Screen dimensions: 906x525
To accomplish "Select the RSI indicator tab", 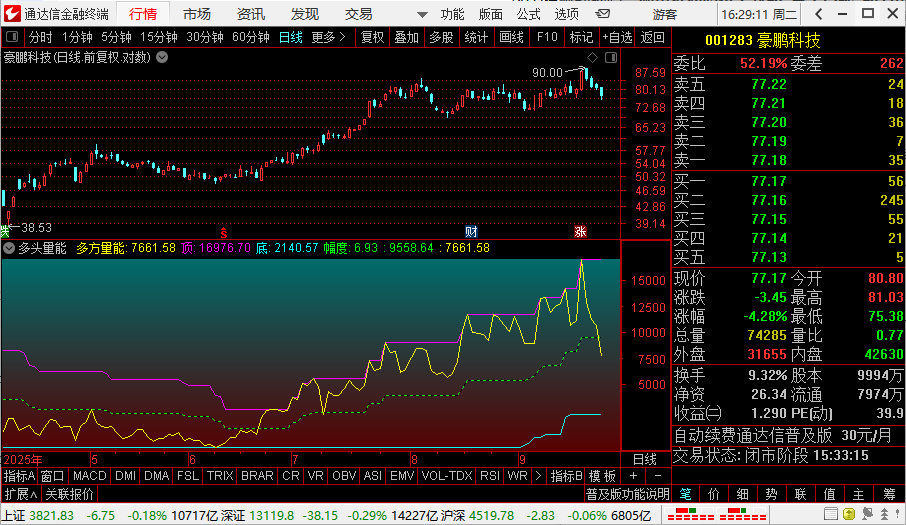I will [x=490, y=476].
